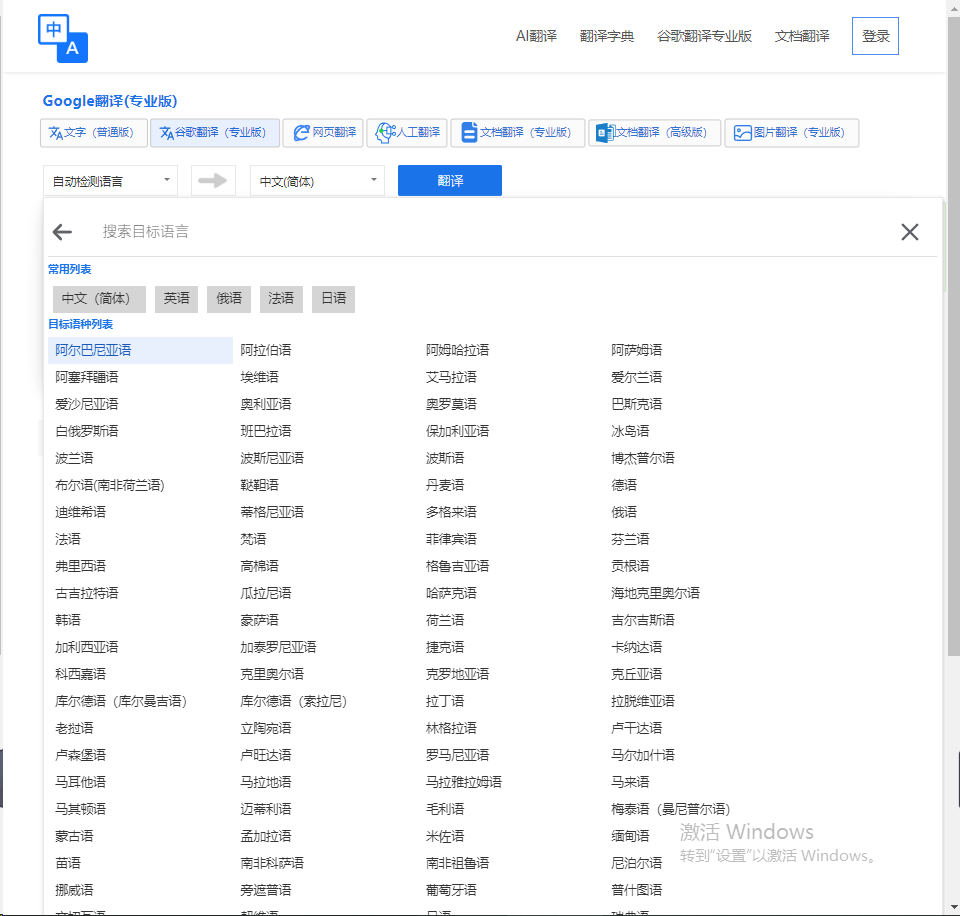Focus the 搜索目标语言 search field
Image resolution: width=960 pixels, height=916 pixels.
tap(490, 232)
